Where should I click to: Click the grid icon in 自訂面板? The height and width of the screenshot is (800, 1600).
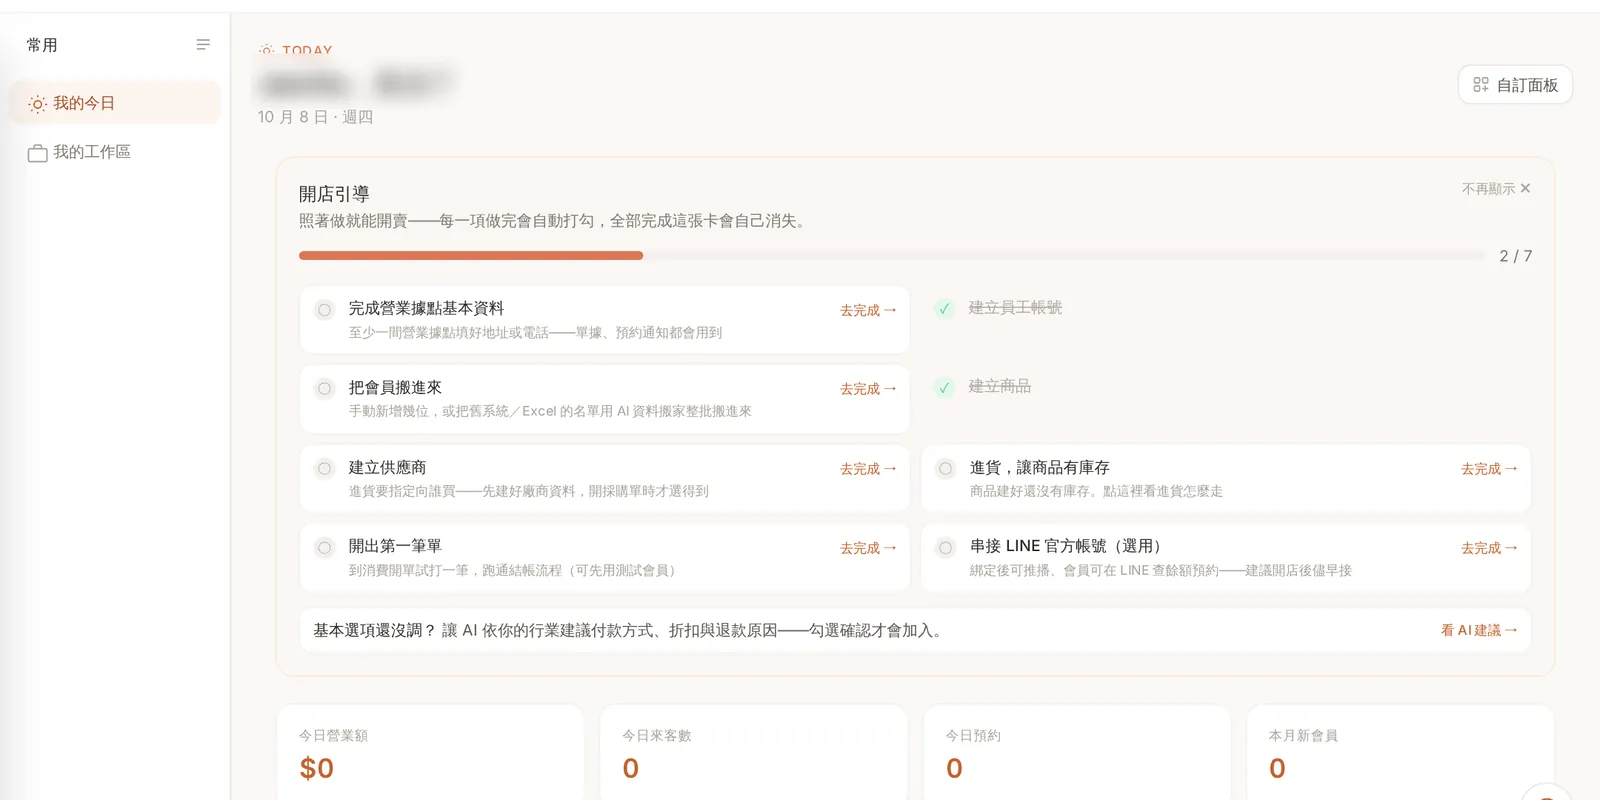1481,85
